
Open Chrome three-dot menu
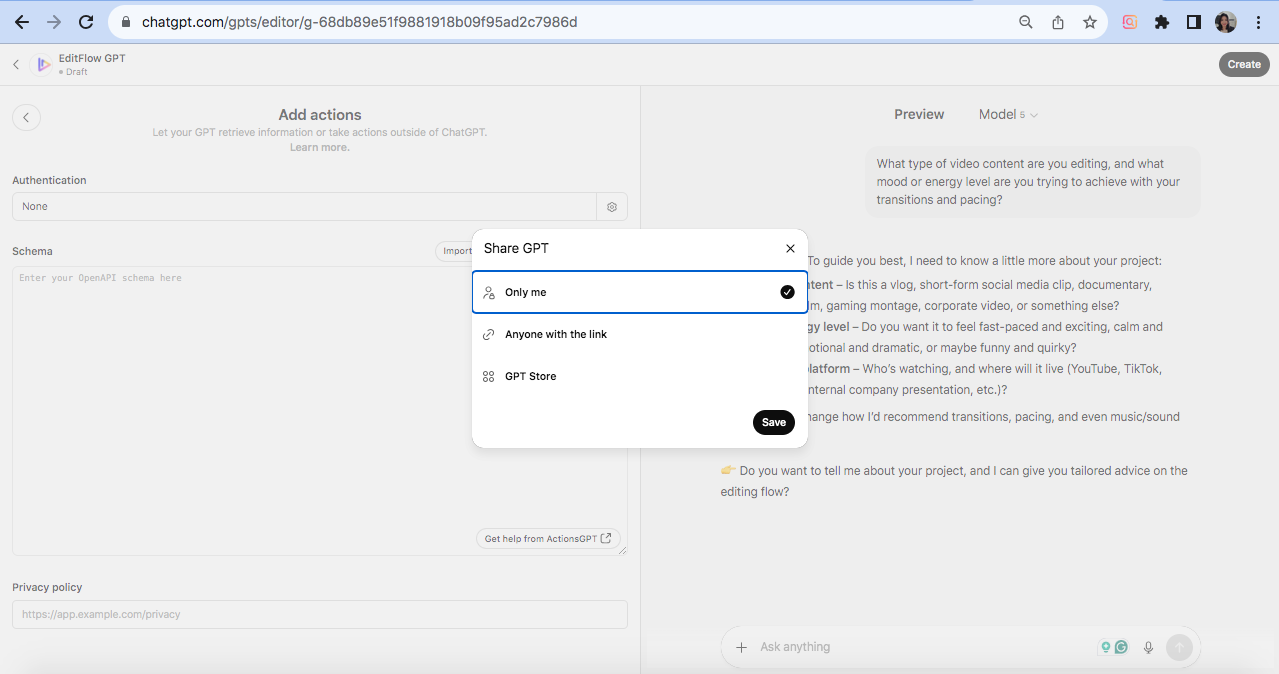point(1258,22)
